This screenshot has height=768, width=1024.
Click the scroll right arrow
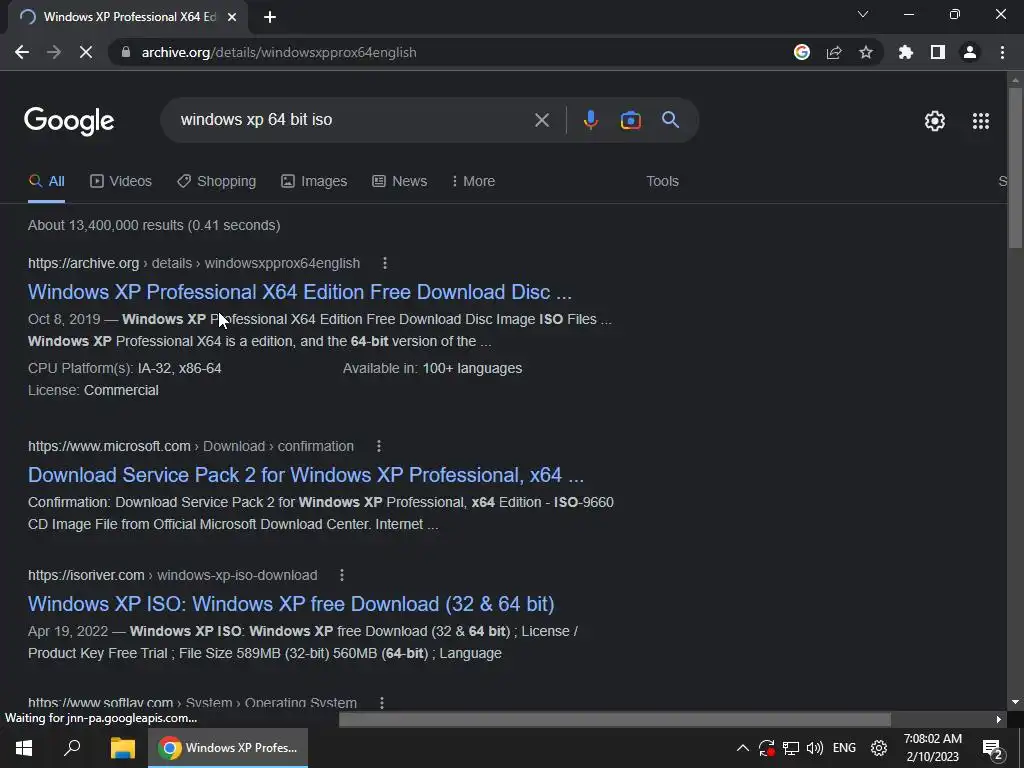[999, 719]
